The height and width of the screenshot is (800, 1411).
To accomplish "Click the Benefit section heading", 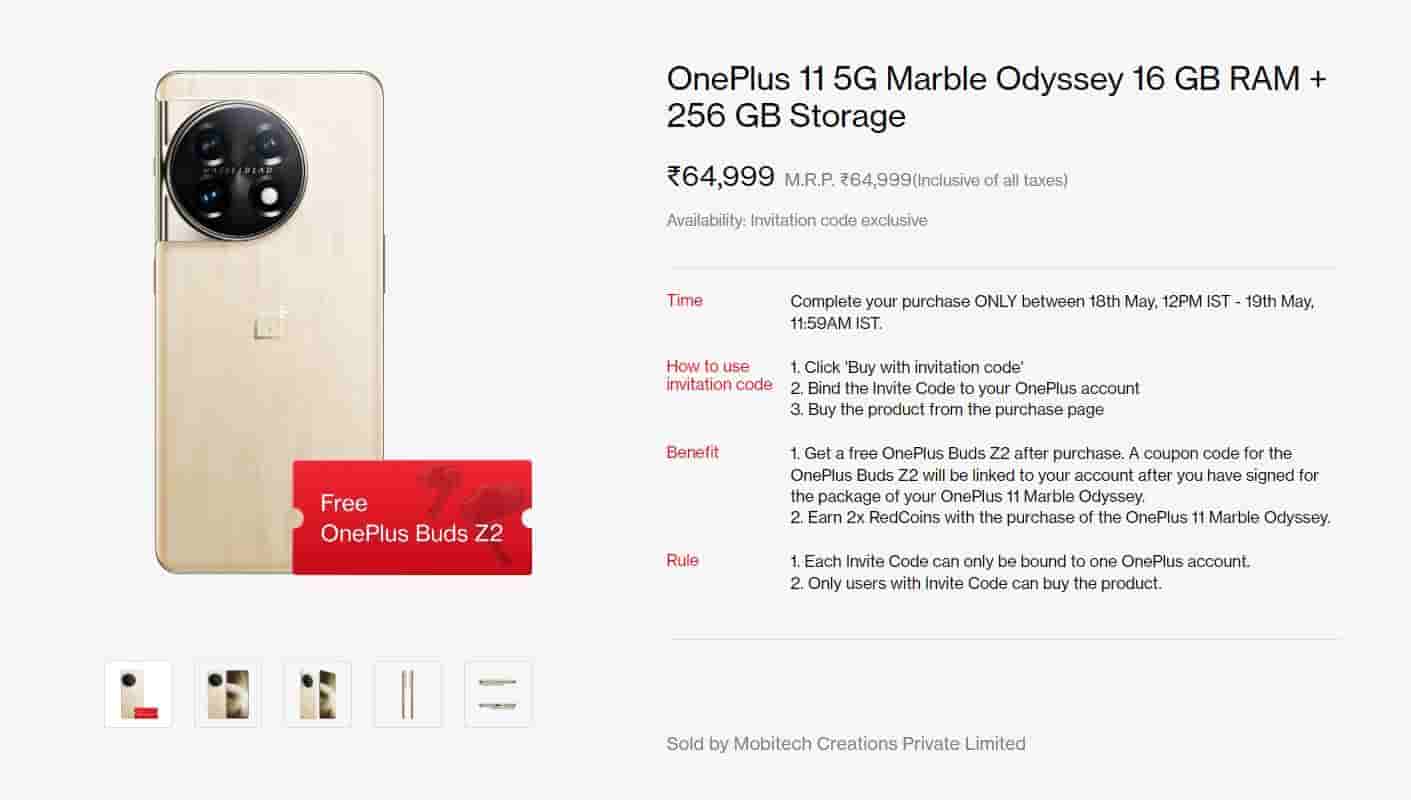I will tap(693, 452).
